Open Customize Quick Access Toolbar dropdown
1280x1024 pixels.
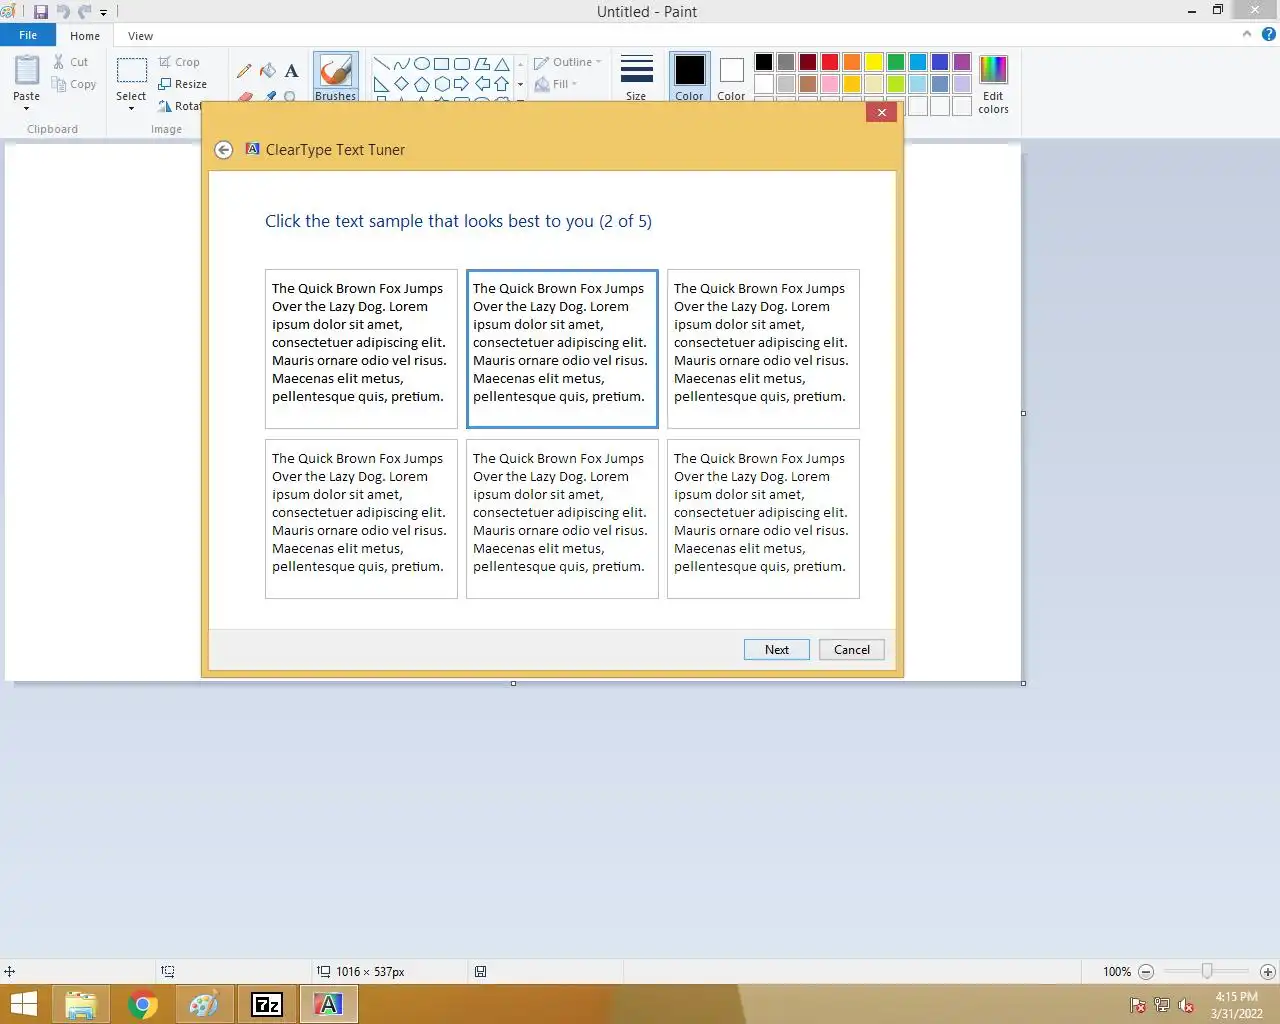click(x=103, y=13)
